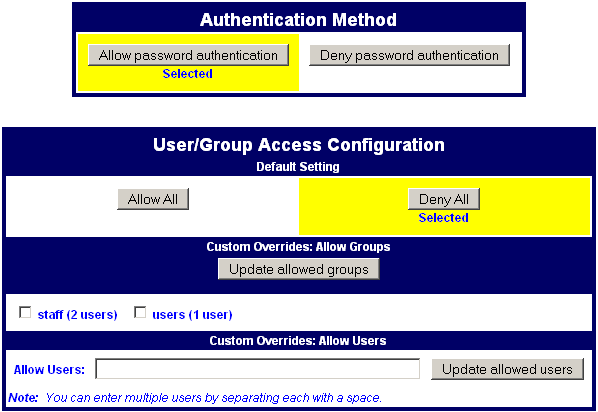Viewport: 598px width, 412px height.
Task: Click Selected text under Allow password authentication
Action: pyautogui.click(x=188, y=74)
